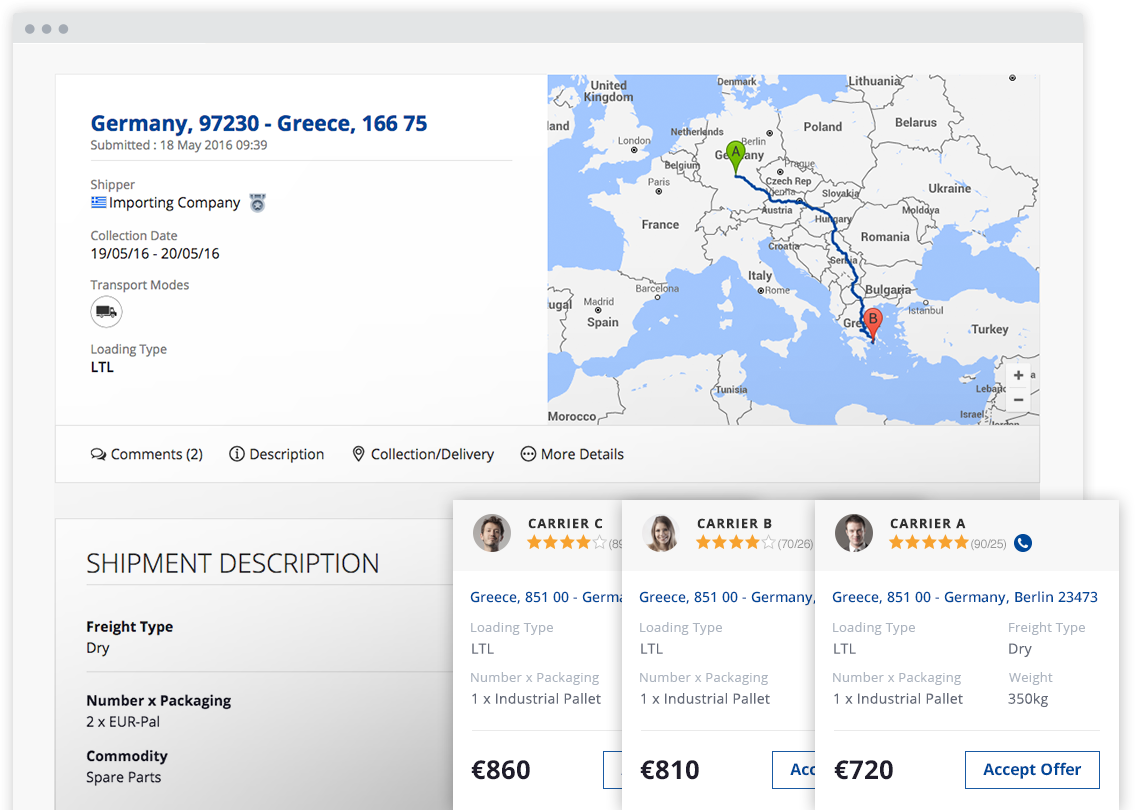Click the €720 price on Carrier A
Screen dimensions: 1135x810
[864, 769]
